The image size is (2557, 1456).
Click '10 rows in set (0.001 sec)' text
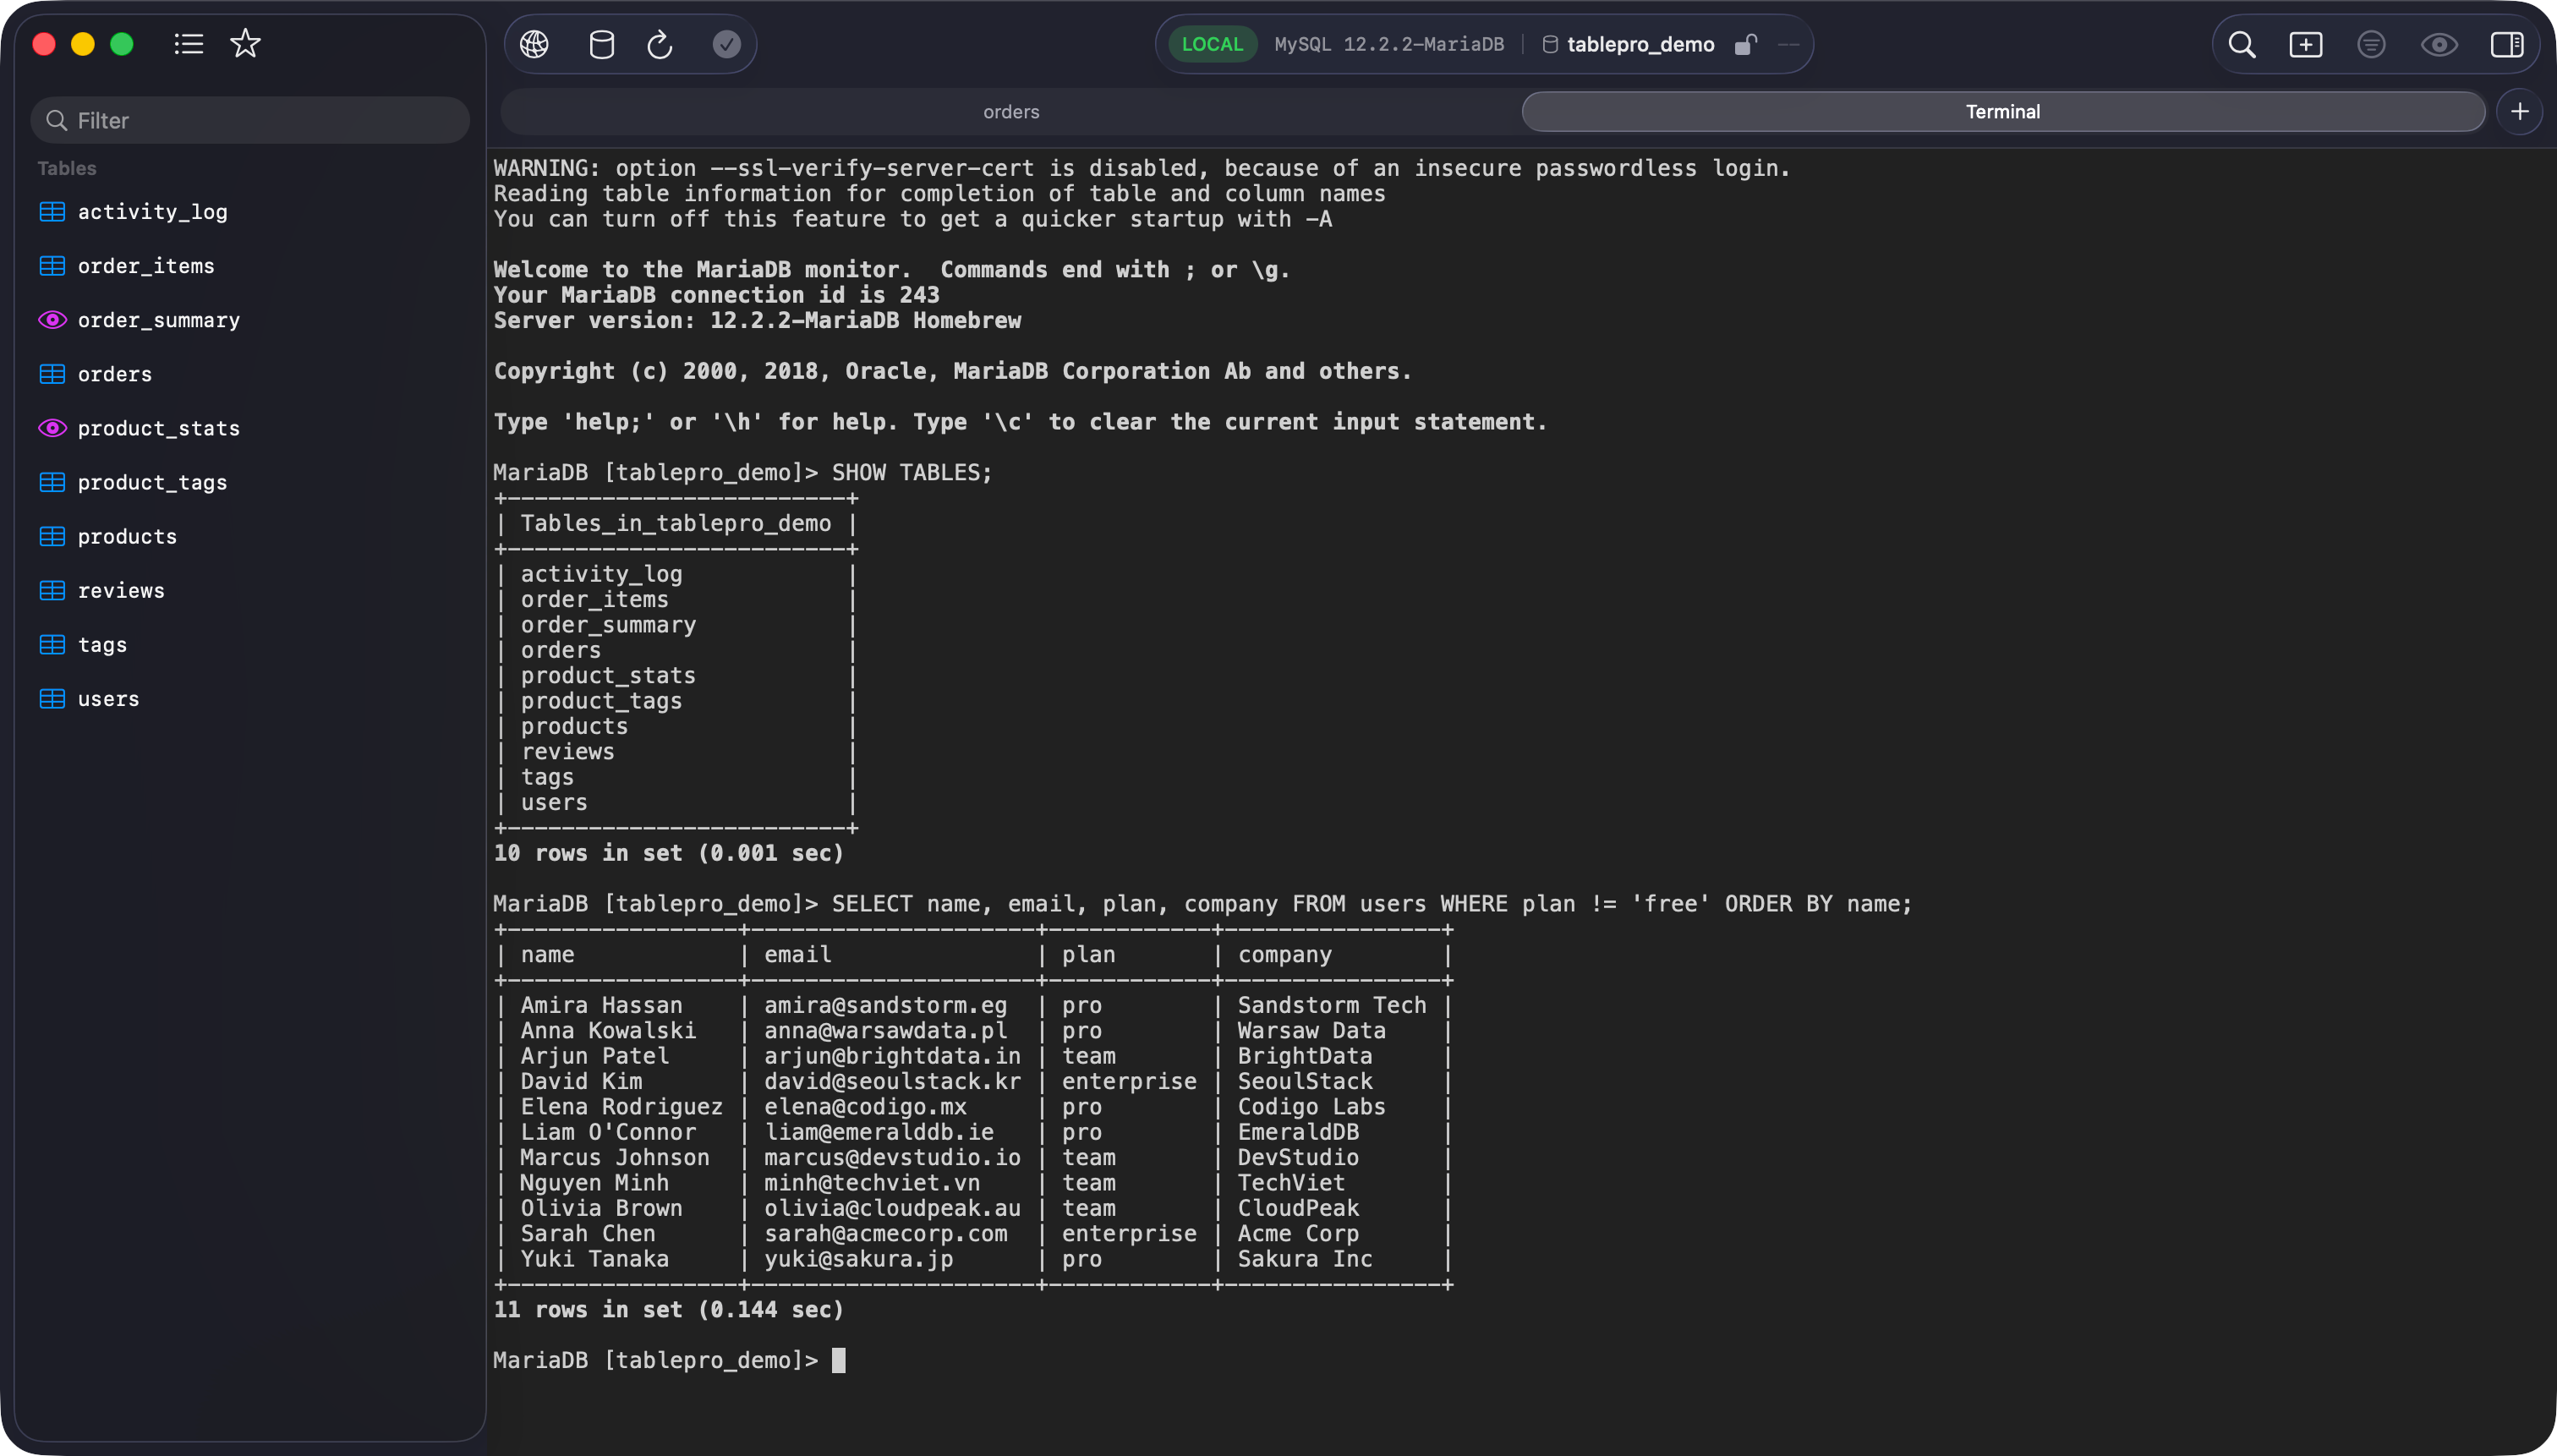point(668,853)
